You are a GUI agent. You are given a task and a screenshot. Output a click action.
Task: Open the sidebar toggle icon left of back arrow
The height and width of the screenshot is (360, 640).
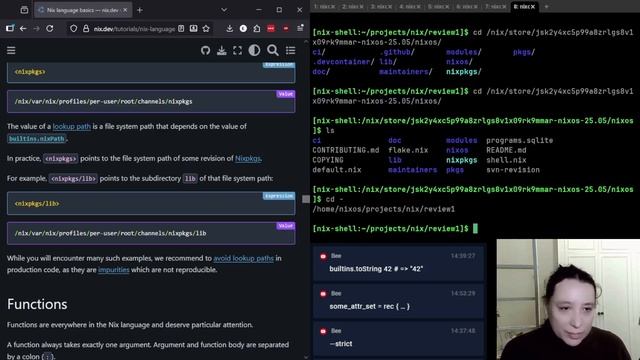[10, 28]
